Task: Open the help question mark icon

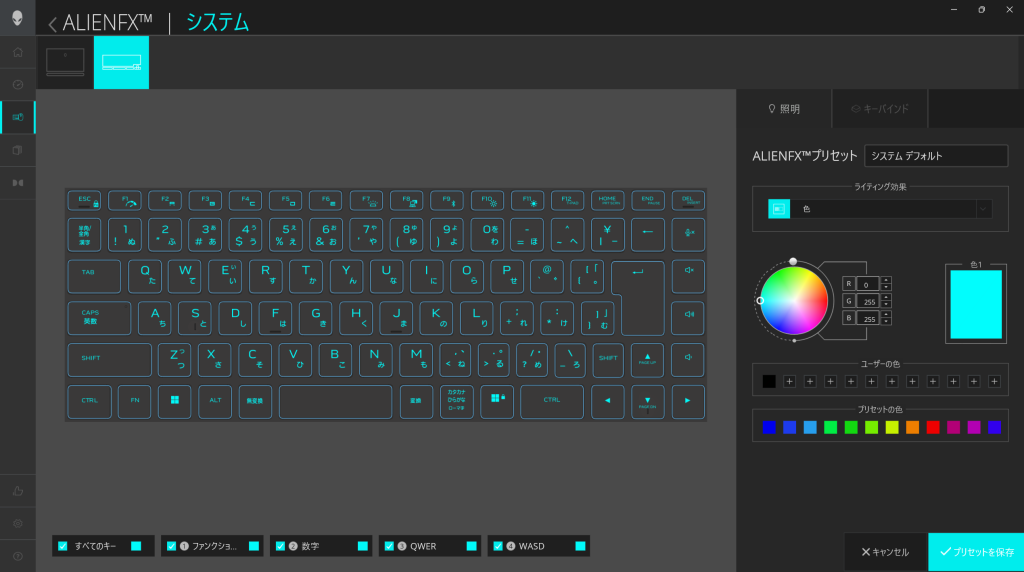Action: coord(17,556)
